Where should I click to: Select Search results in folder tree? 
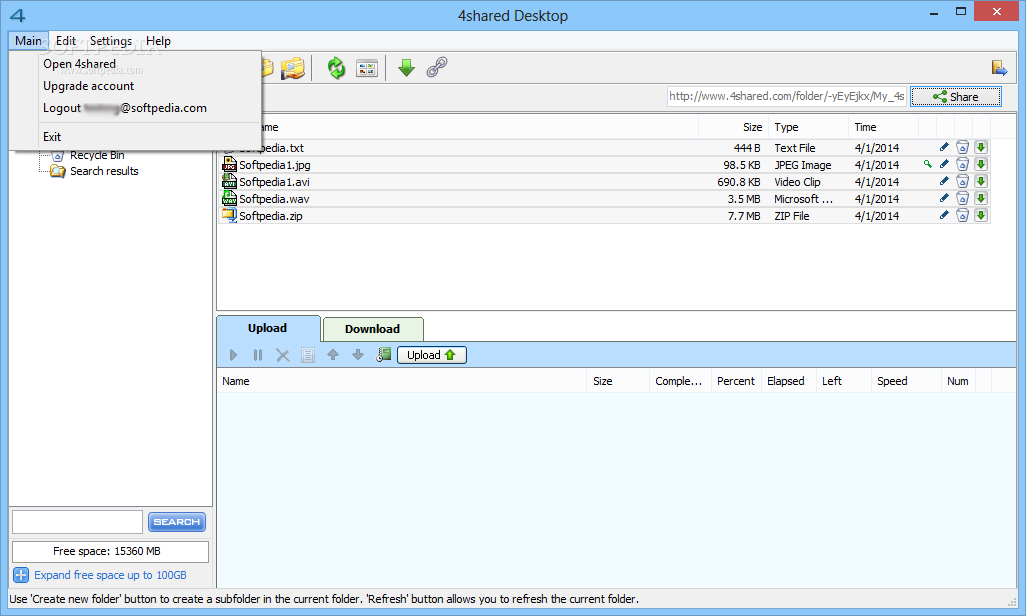tap(104, 171)
